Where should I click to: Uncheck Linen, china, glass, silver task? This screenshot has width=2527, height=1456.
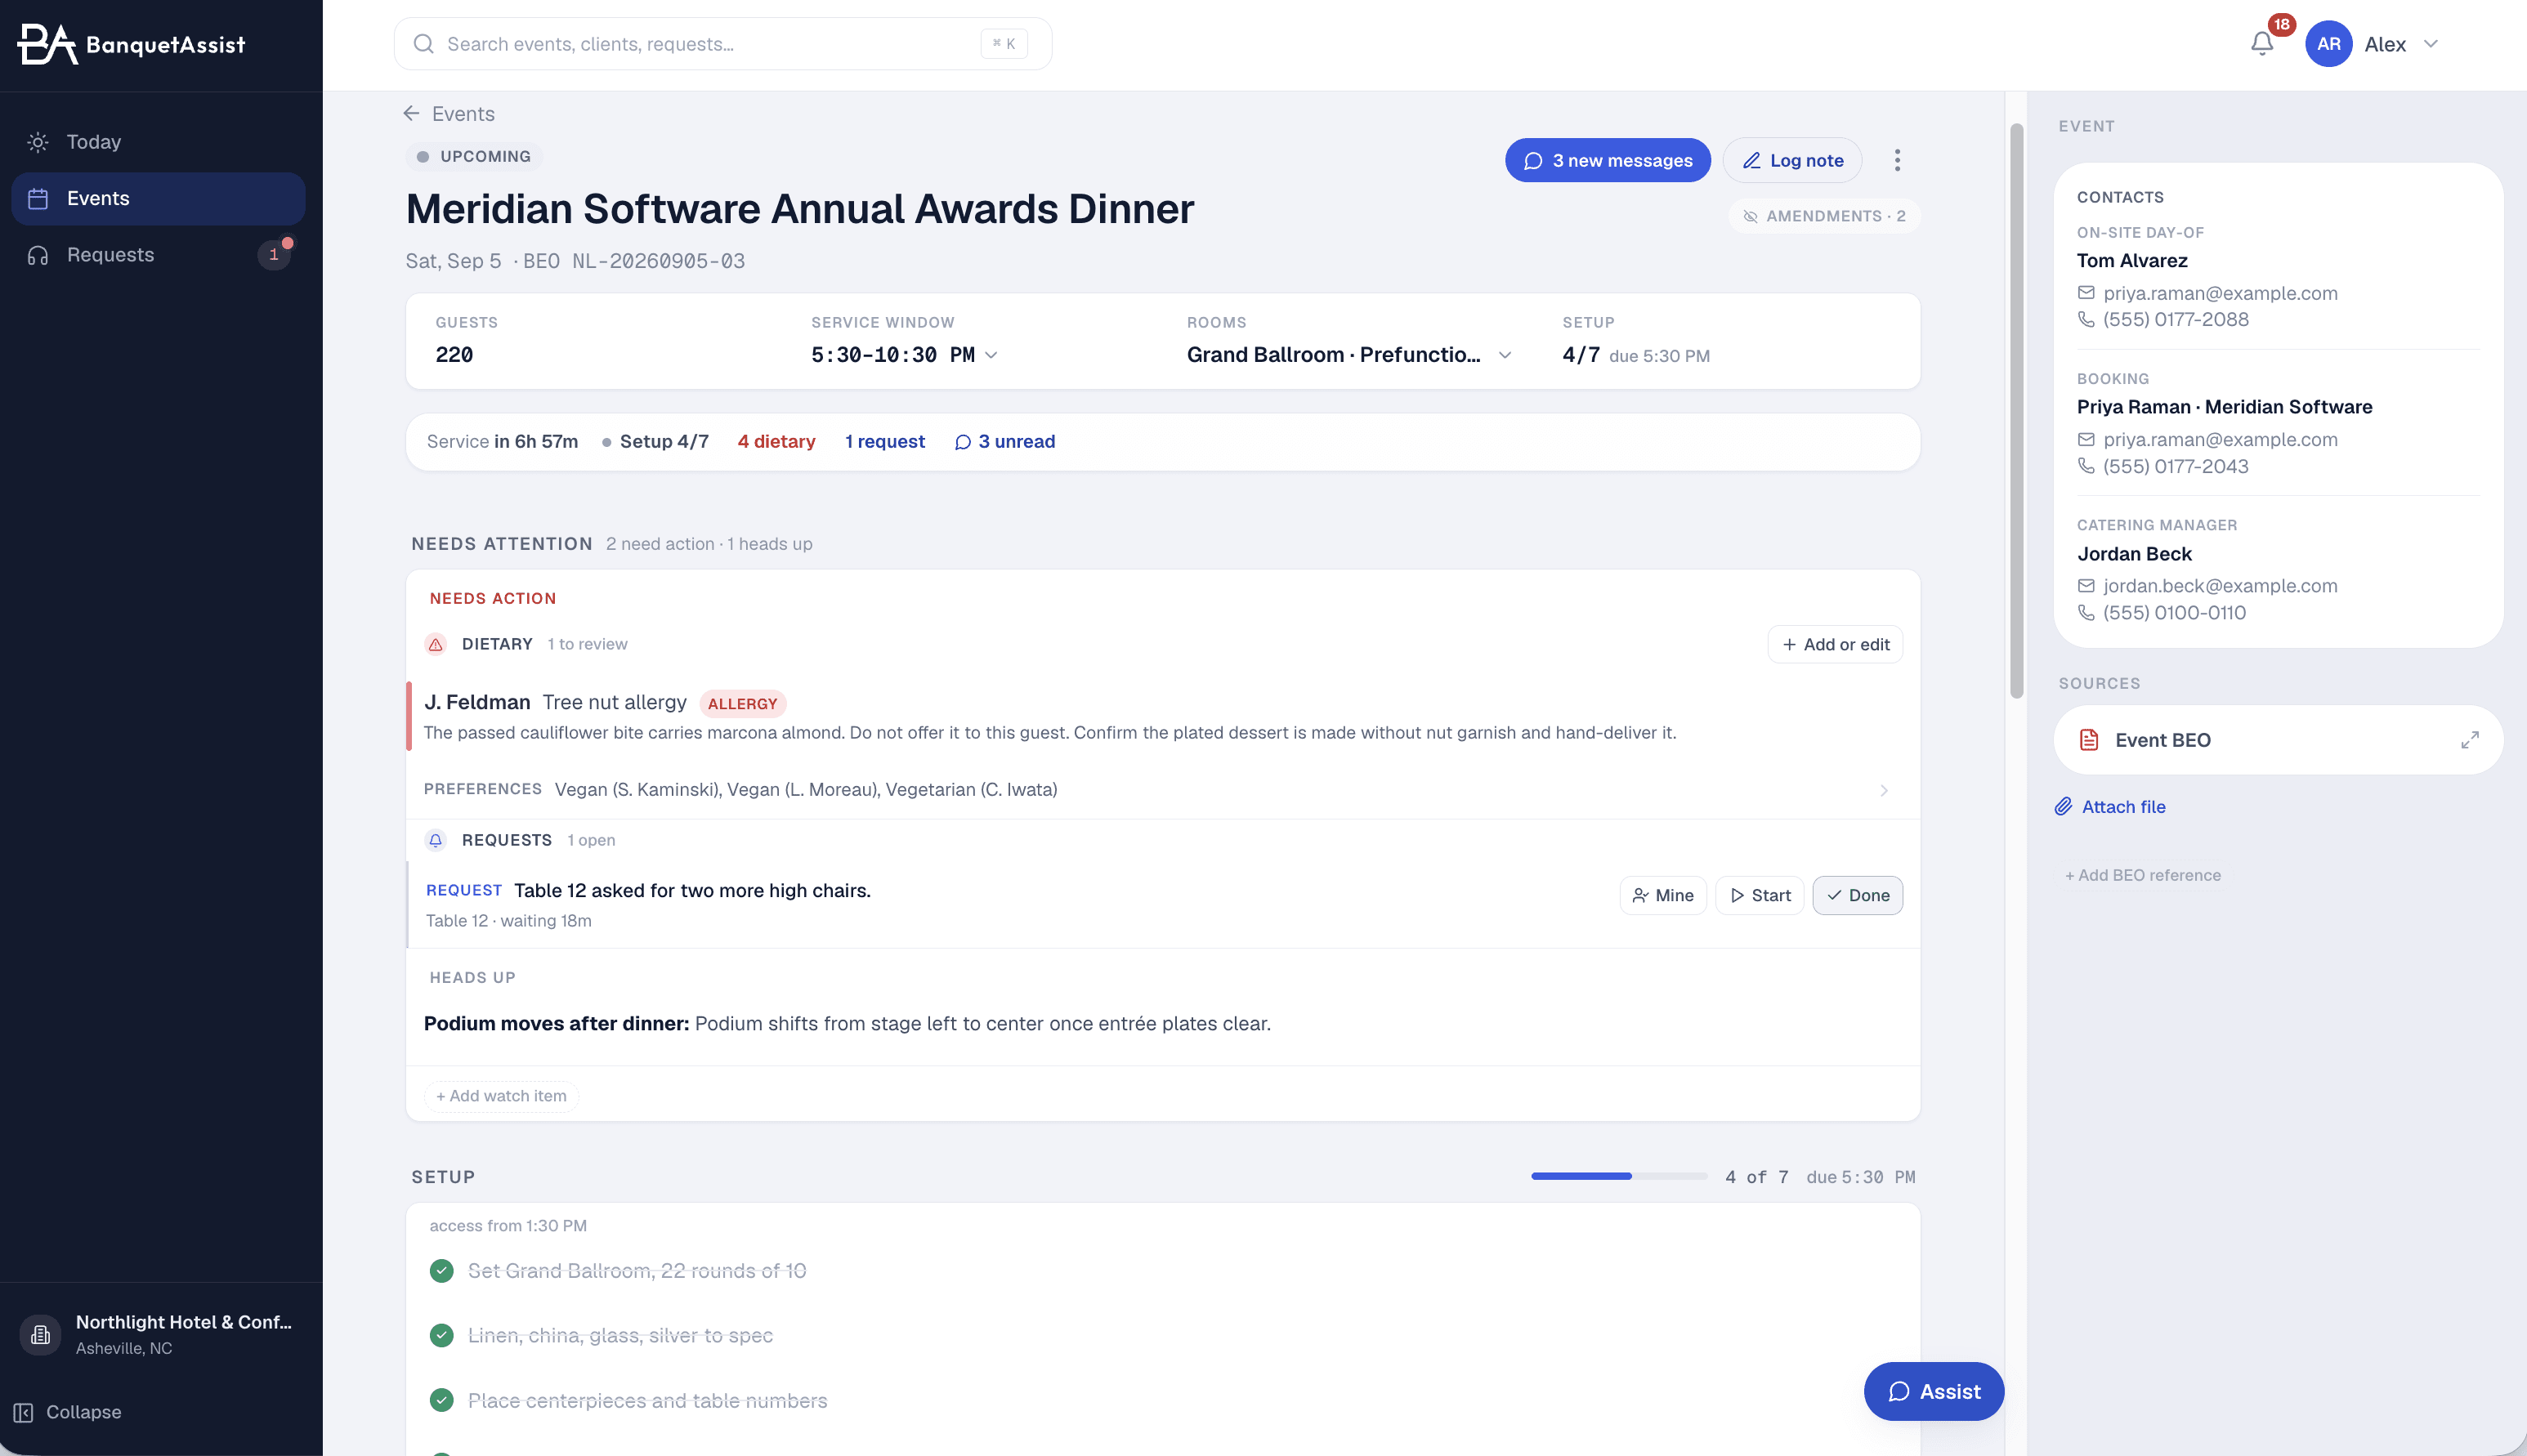[x=441, y=1335]
